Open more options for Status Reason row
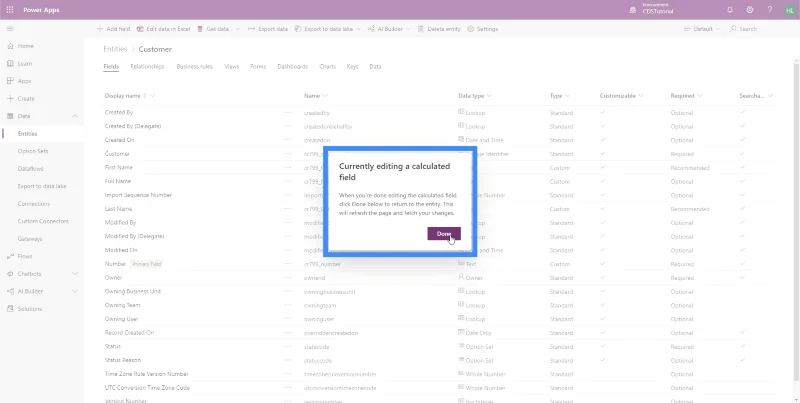The height and width of the screenshot is (403, 800). (x=288, y=361)
